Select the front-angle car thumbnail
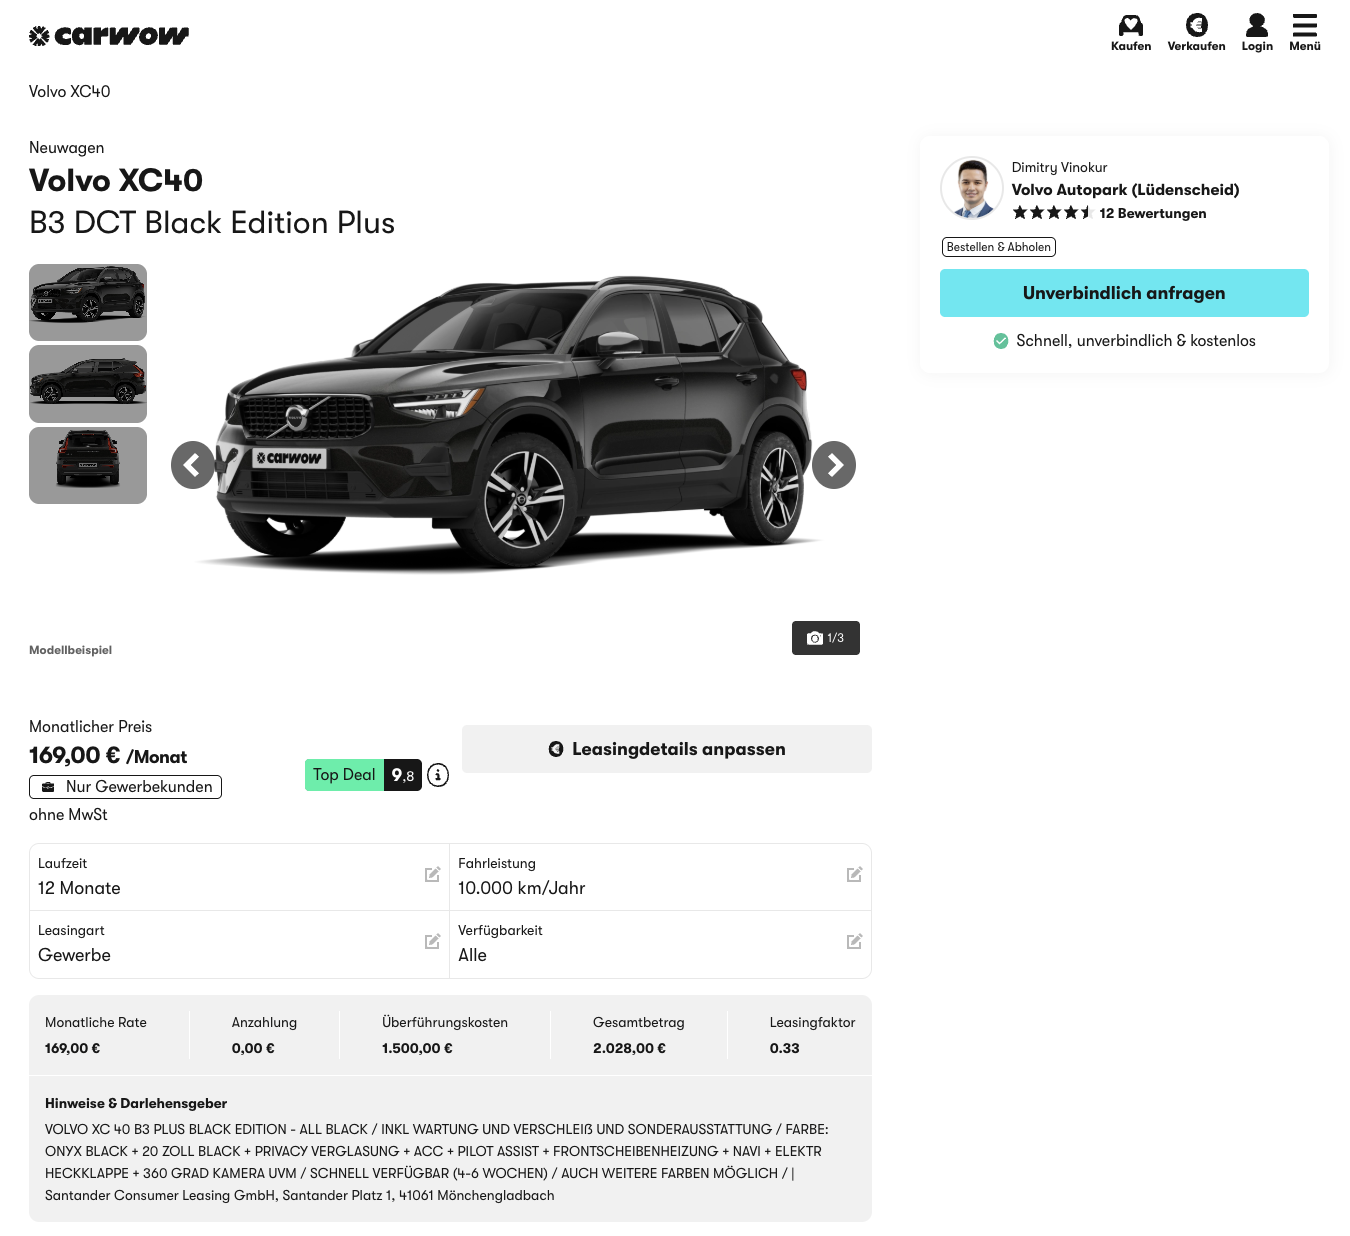The width and height of the screenshot is (1350, 1236). tap(88, 302)
